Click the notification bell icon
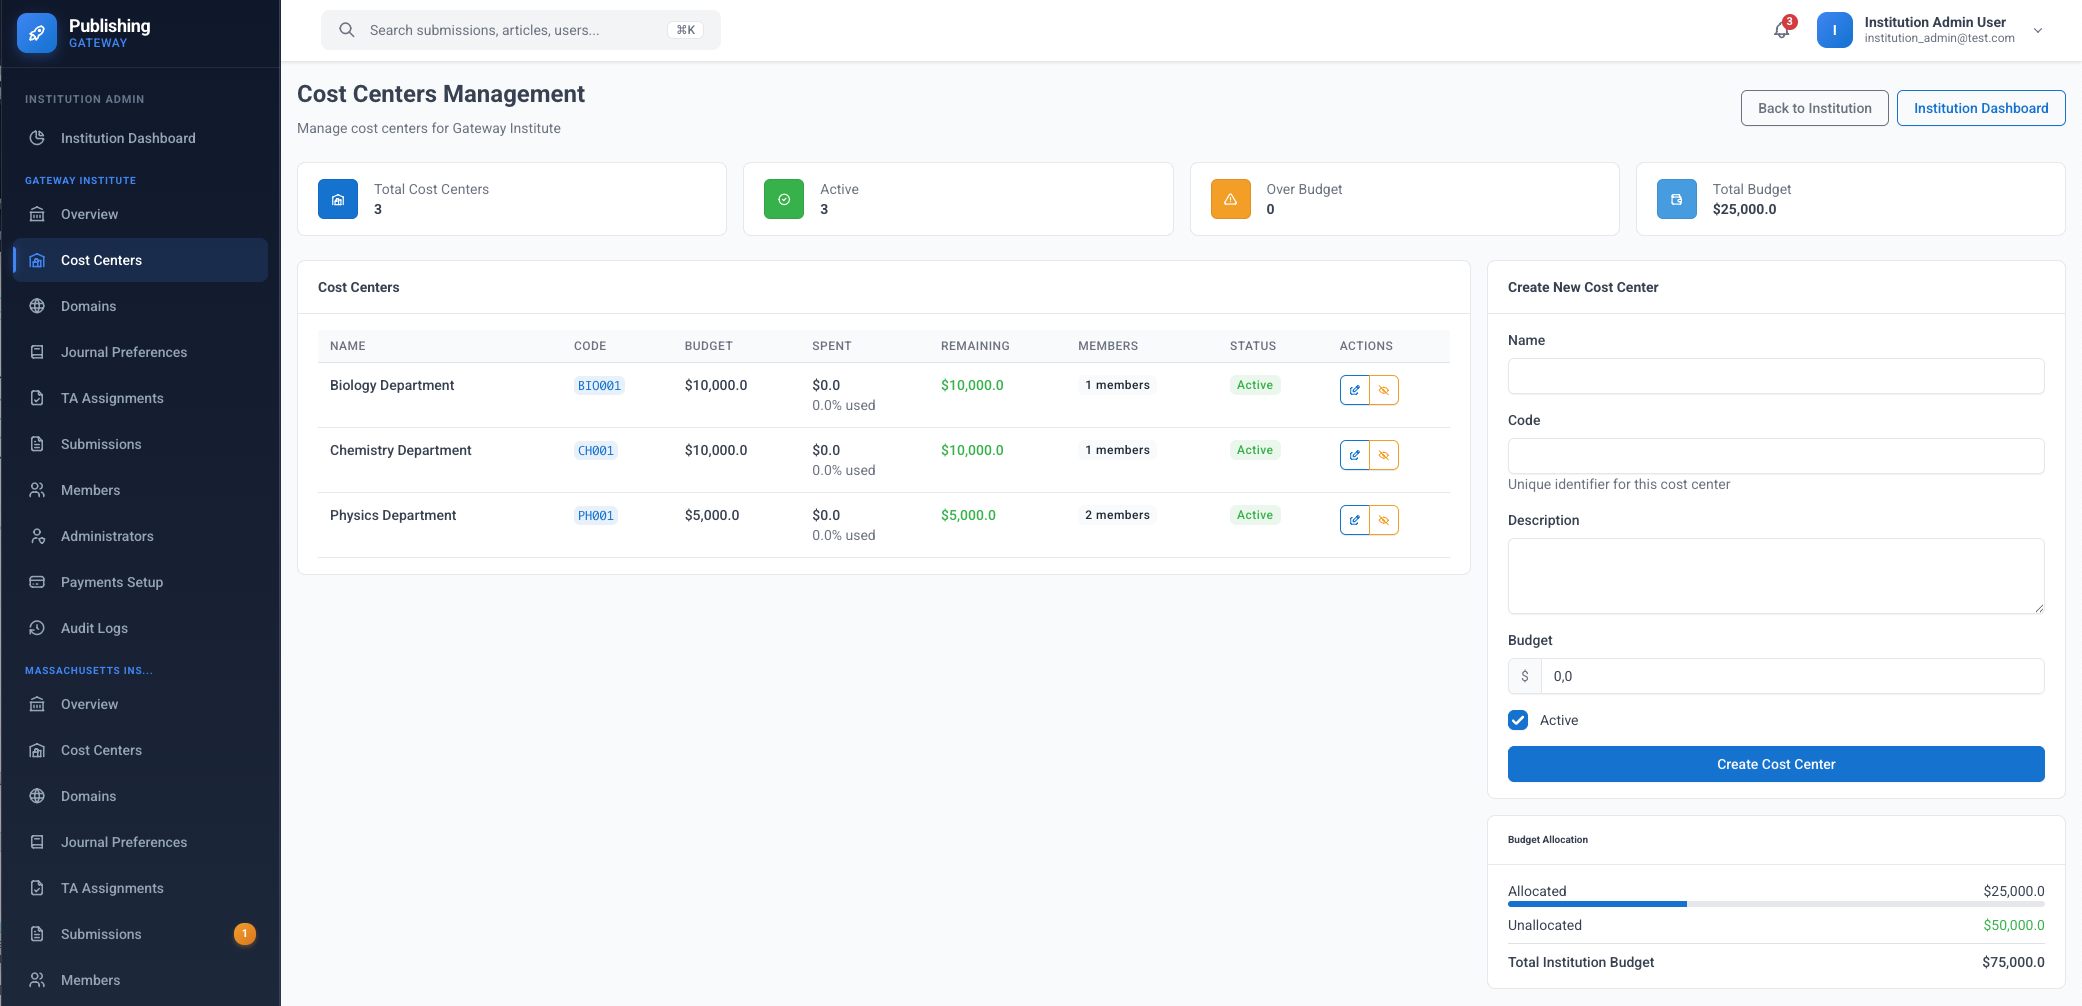Screen dimensions: 2082x1006 pos(1782,30)
